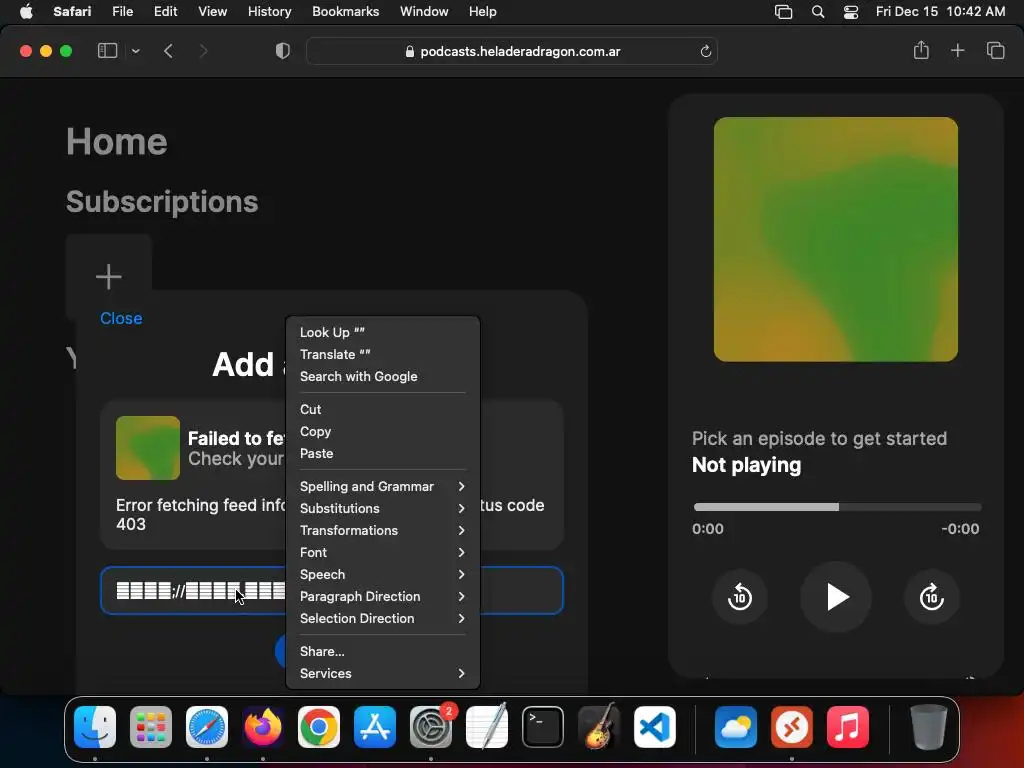Open Safari's Bookmarks menu
Screen dimensions: 1024x768
click(x=345, y=12)
